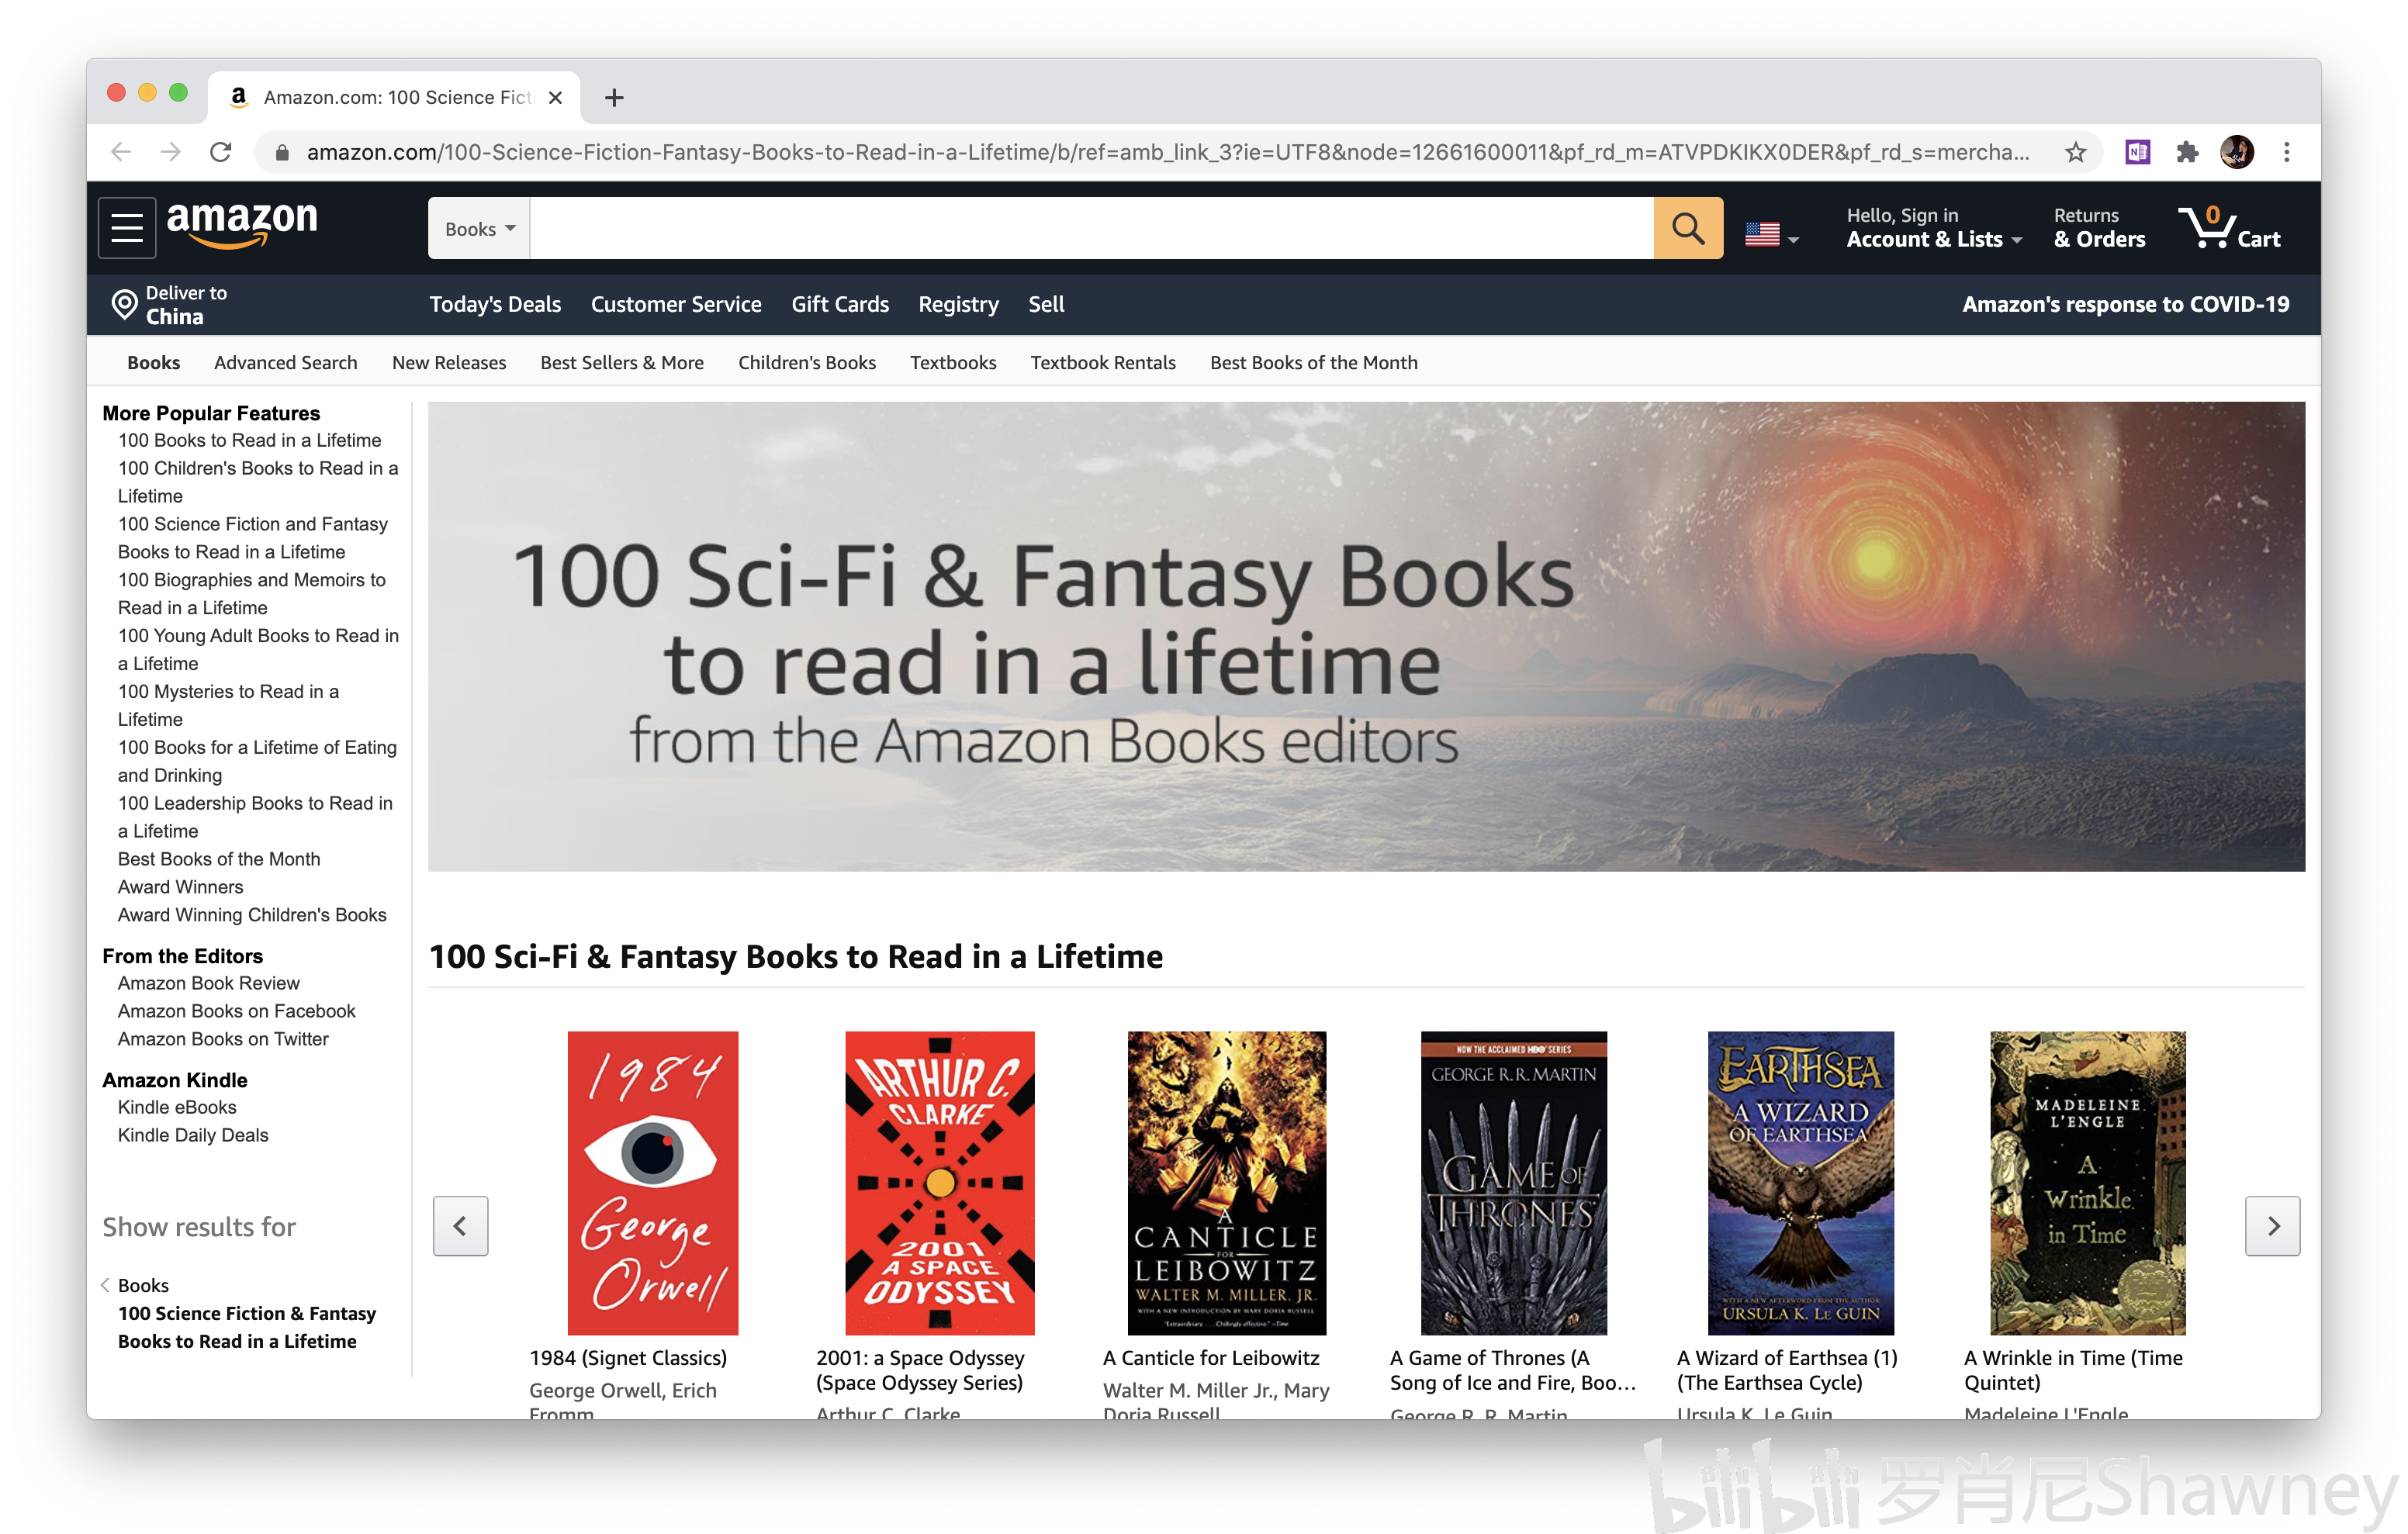
Task: Open 100 Leadership Books link
Action: click(255, 818)
